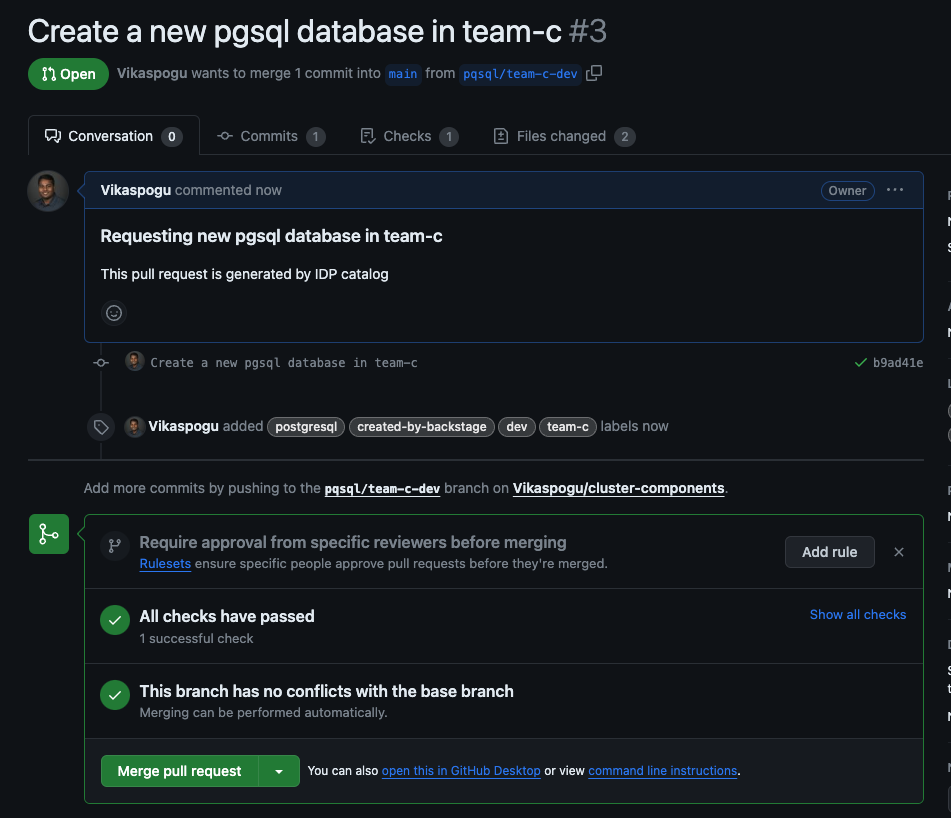Image resolution: width=951 pixels, height=818 pixels.
Task: Click Show all checks
Action: [x=858, y=614]
